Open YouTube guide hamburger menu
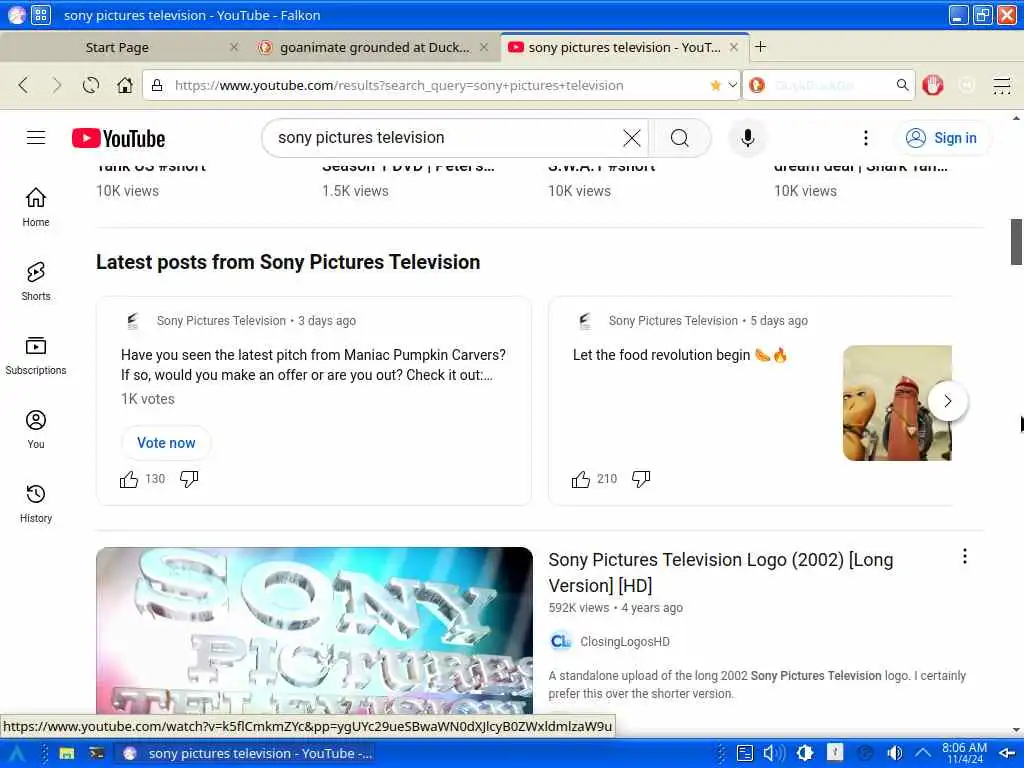The image size is (1024, 768). click(36, 138)
